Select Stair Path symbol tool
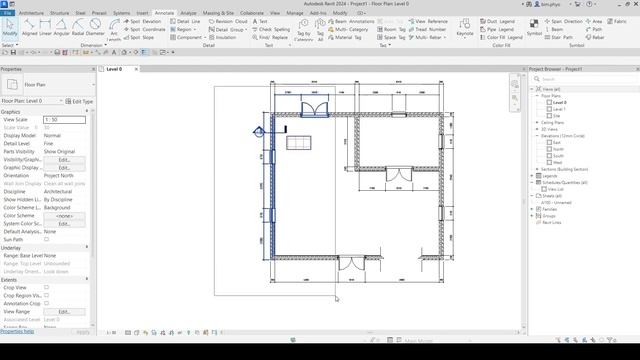 pos(558,37)
